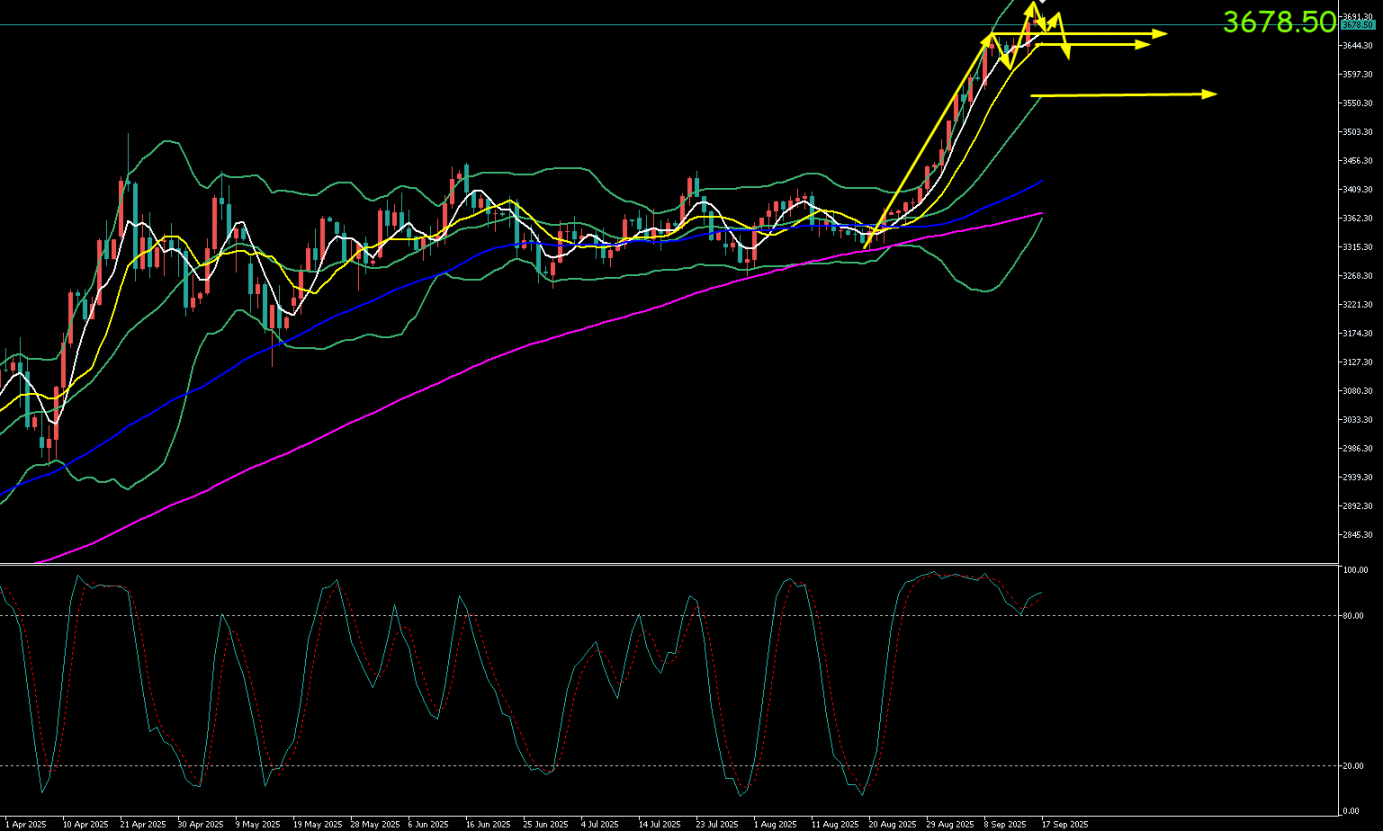This screenshot has width=1383, height=831.
Task: Click the 100.00 level on the oscillator scale
Action: tap(1355, 570)
